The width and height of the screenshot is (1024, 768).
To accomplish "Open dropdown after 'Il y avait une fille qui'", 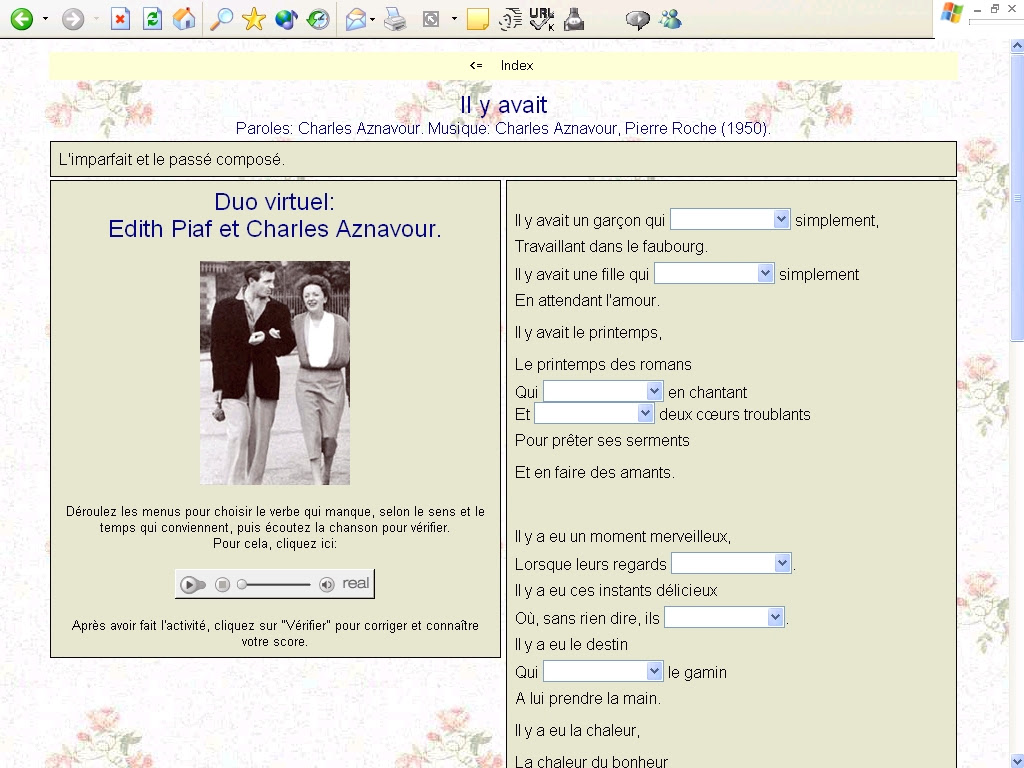I will pyautogui.click(x=714, y=273).
